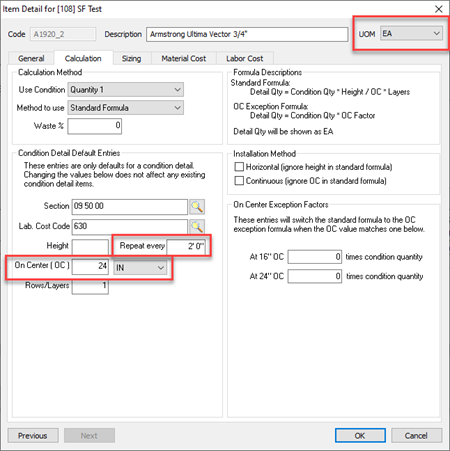Click the Description text field
This screenshot has width=450, height=451.
(247, 34)
